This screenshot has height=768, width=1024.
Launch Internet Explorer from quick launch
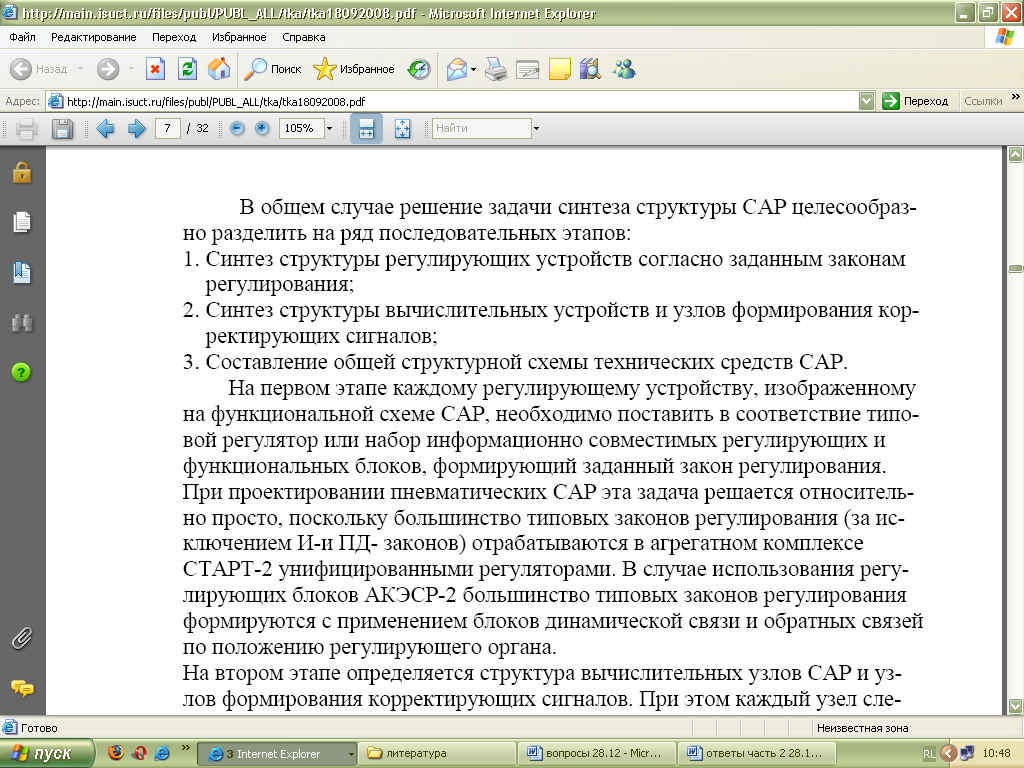point(161,753)
